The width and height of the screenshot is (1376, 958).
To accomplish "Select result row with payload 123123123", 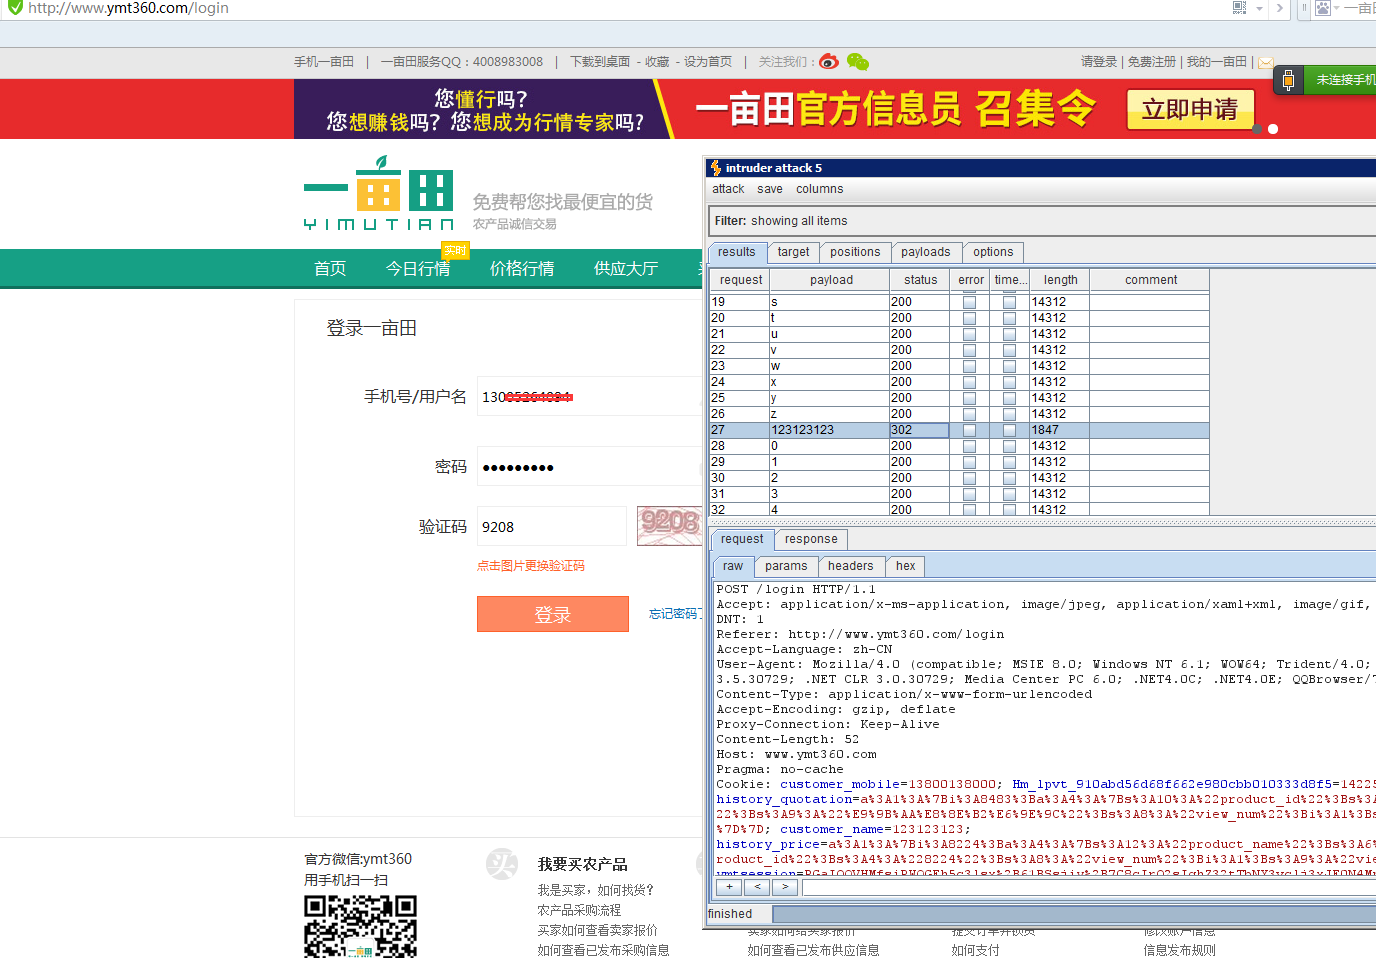I will pos(959,430).
